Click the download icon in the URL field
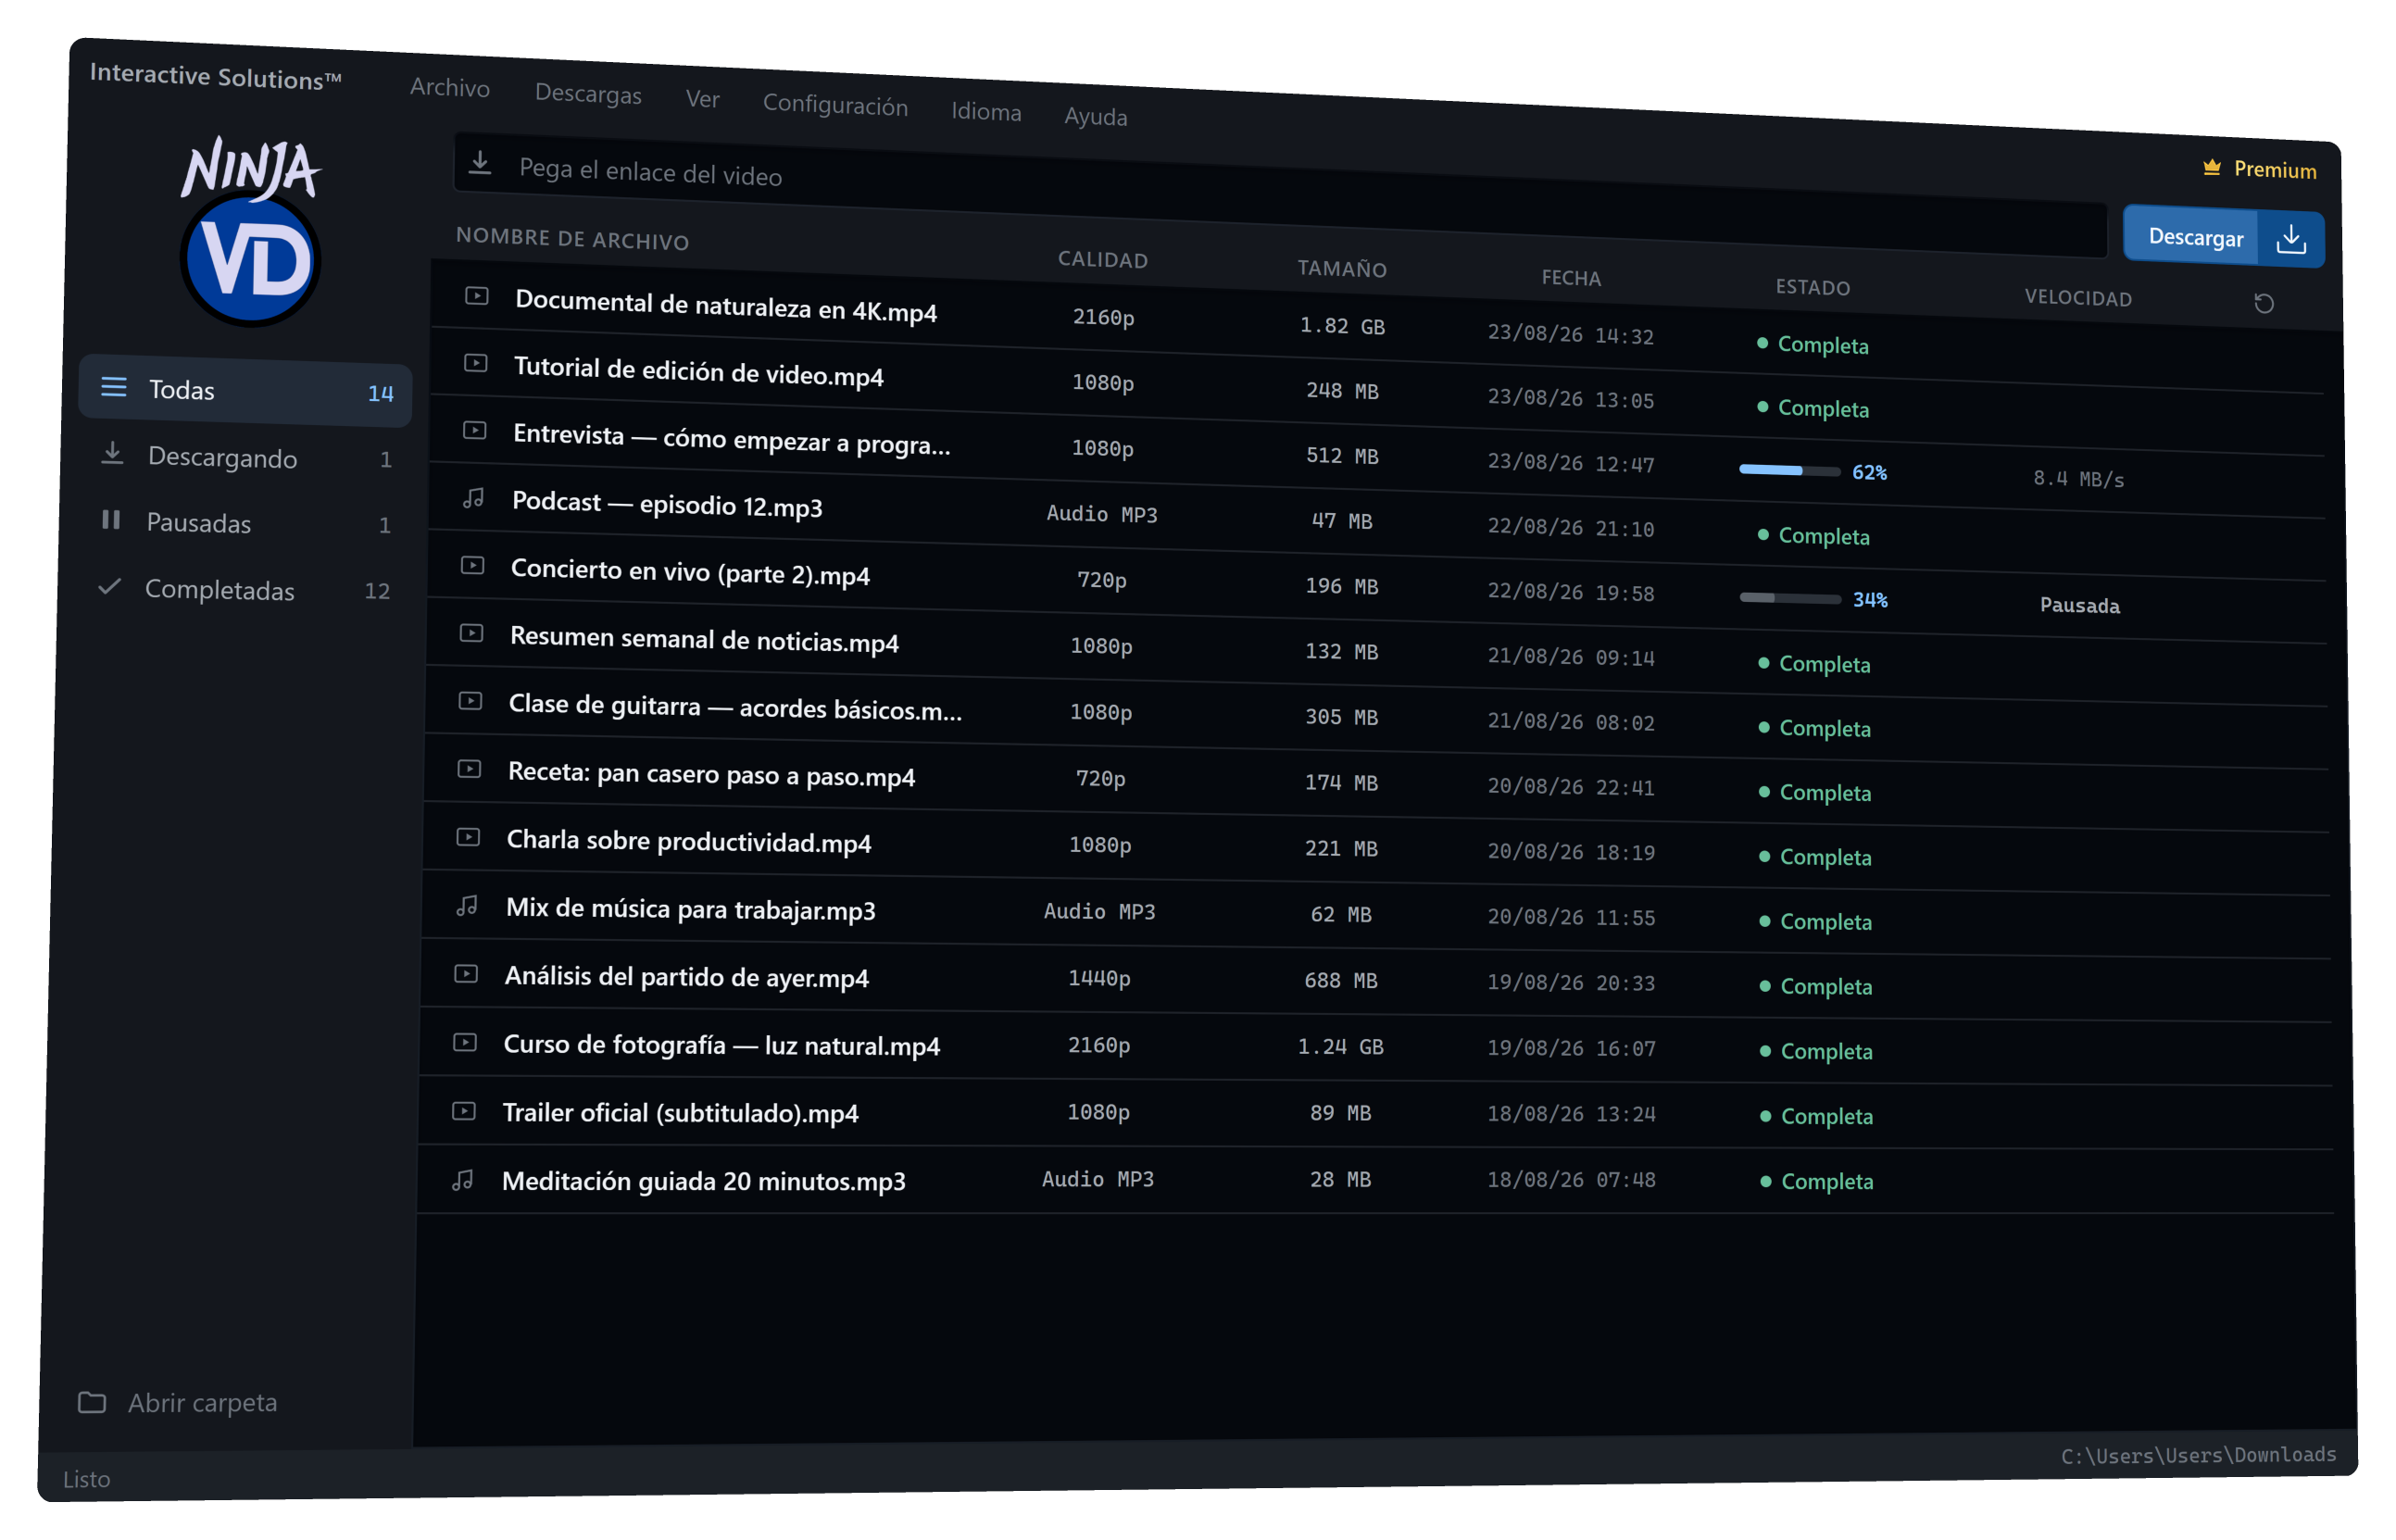Viewport: 2396px width, 1540px height. tap(480, 162)
